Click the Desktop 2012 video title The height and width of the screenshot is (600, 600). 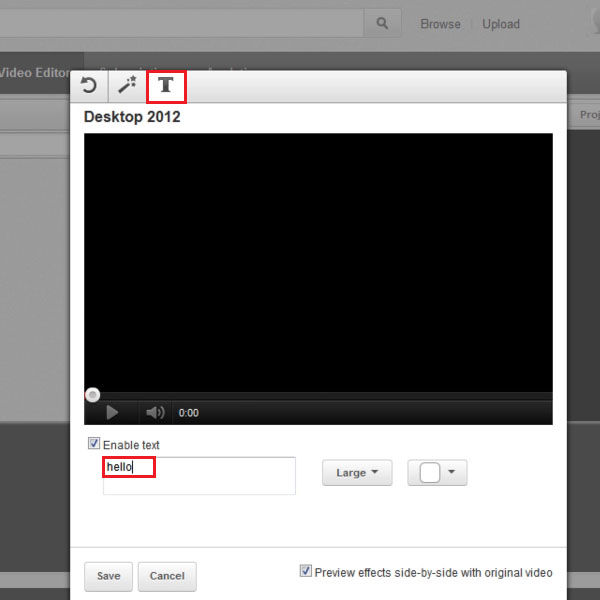coord(132,117)
